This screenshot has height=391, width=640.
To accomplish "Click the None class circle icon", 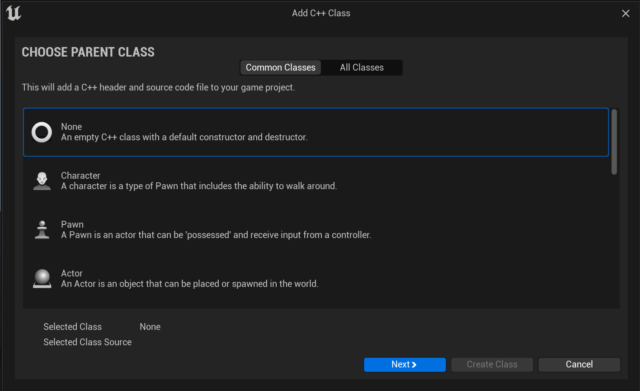I will 42,132.
